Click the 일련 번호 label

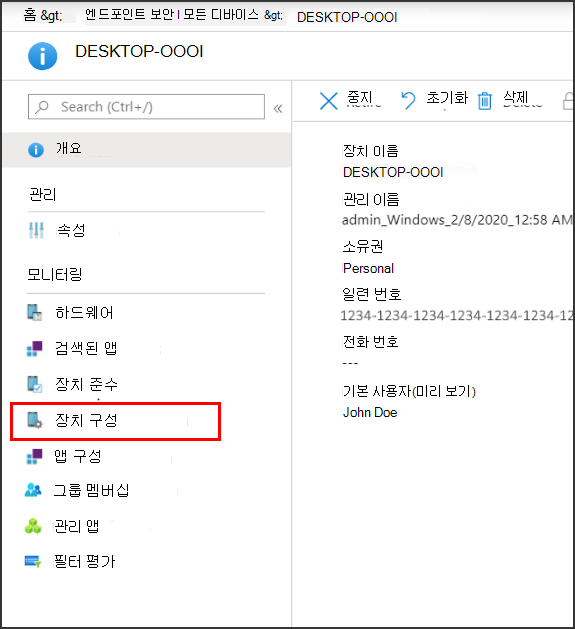372,294
